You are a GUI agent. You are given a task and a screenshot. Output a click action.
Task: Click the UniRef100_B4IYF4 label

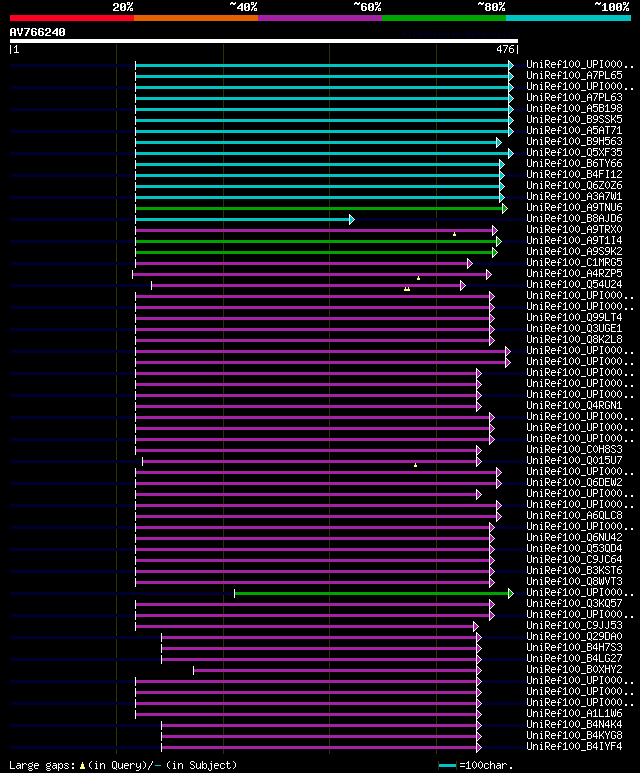(x=574, y=747)
